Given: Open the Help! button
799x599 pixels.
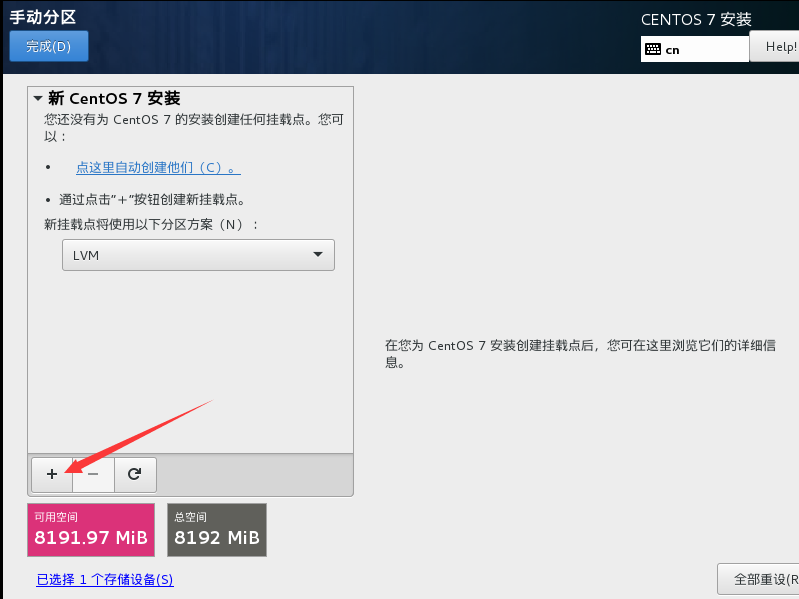Looking at the screenshot, I should [777, 47].
